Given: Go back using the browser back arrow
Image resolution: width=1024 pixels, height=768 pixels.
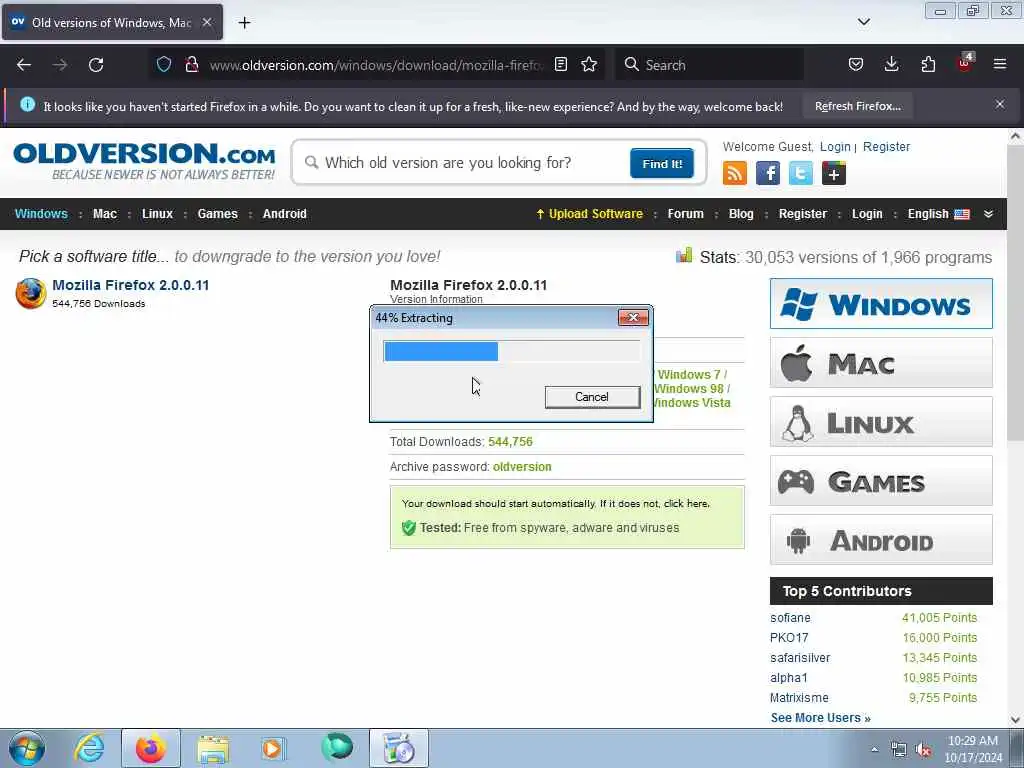Looking at the screenshot, I should pyautogui.click(x=24, y=65).
